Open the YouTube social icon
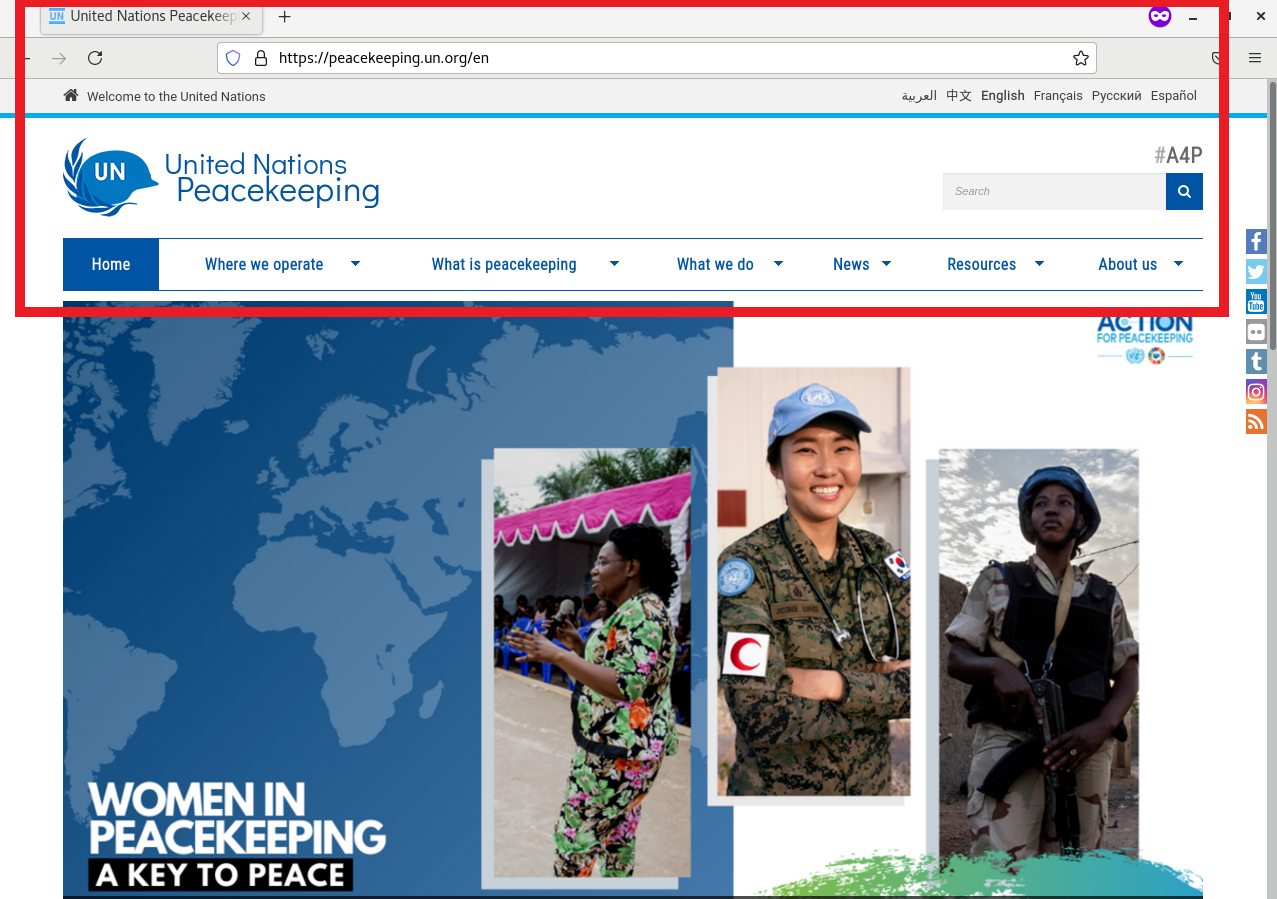This screenshot has height=899, width=1277. point(1256,301)
